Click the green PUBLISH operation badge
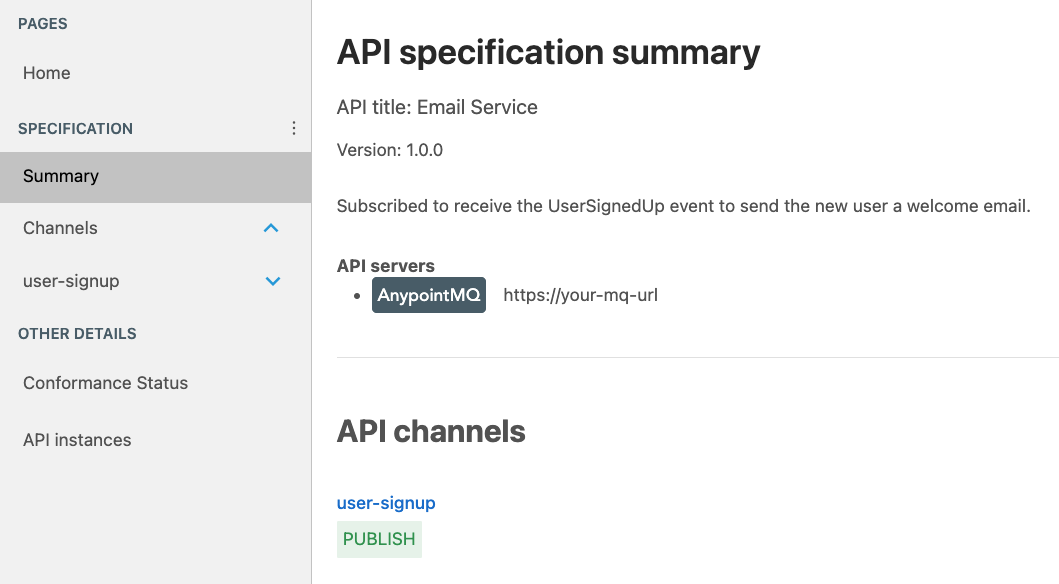Viewport: 1059px width, 584px height. pyautogui.click(x=379, y=539)
